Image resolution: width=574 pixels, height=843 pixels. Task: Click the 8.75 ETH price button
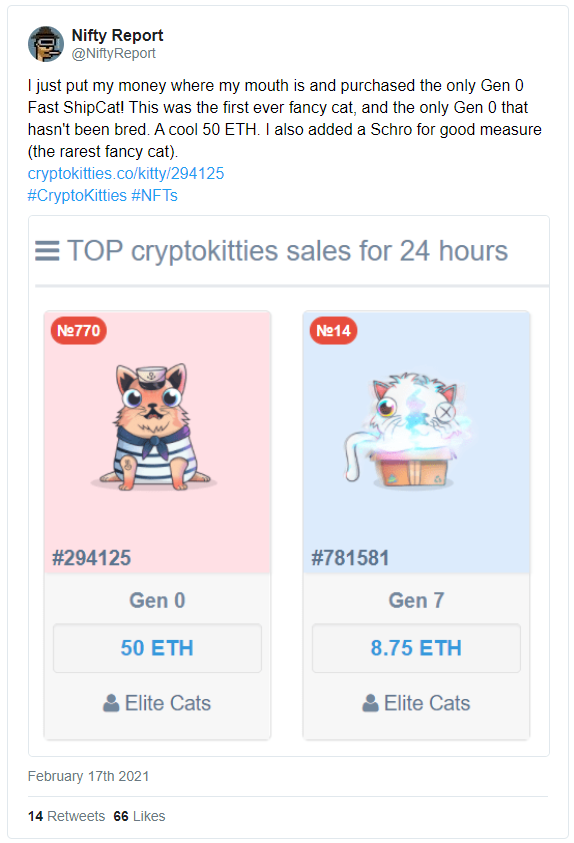pos(417,648)
